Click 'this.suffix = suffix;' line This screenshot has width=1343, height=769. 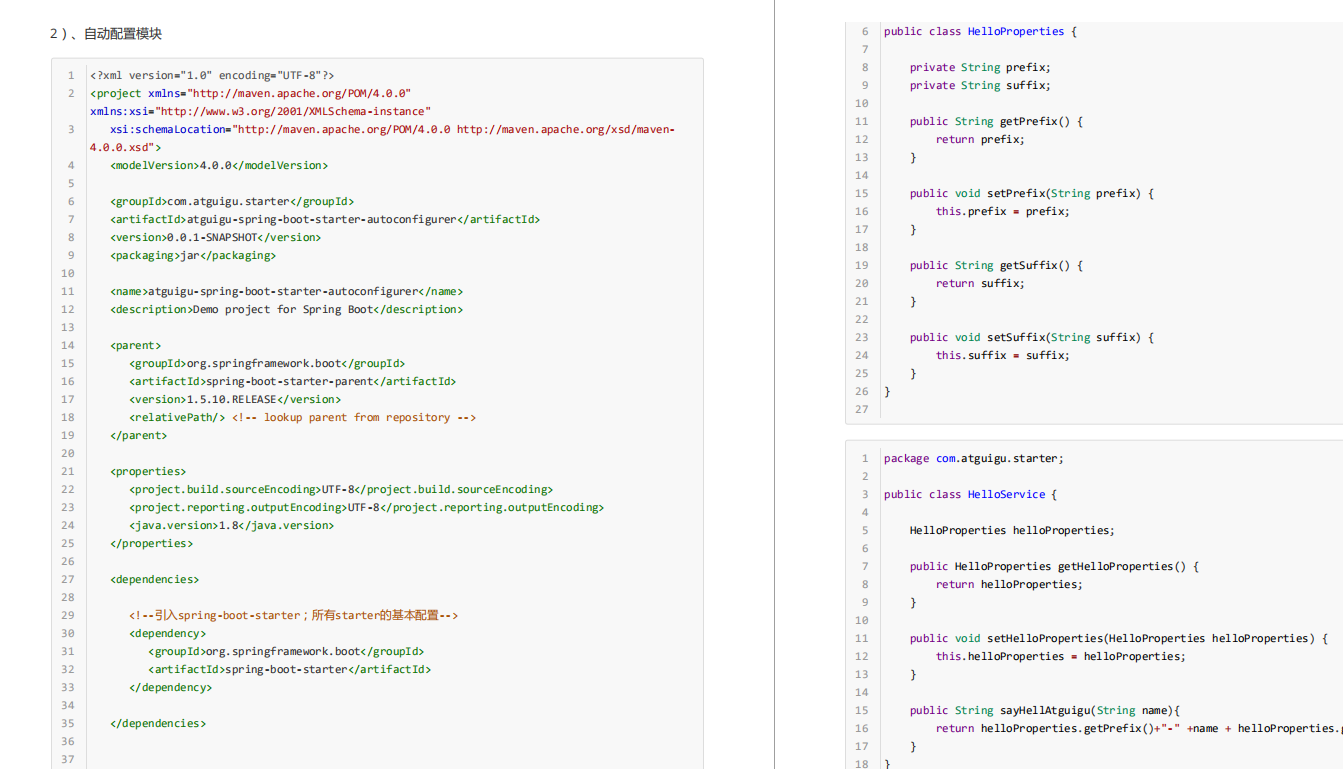point(1003,356)
